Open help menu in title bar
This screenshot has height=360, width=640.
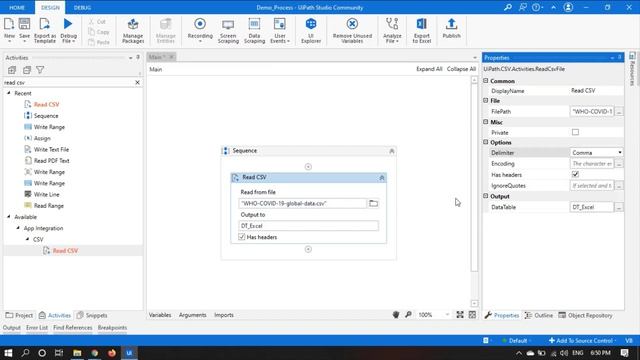click(x=537, y=7)
